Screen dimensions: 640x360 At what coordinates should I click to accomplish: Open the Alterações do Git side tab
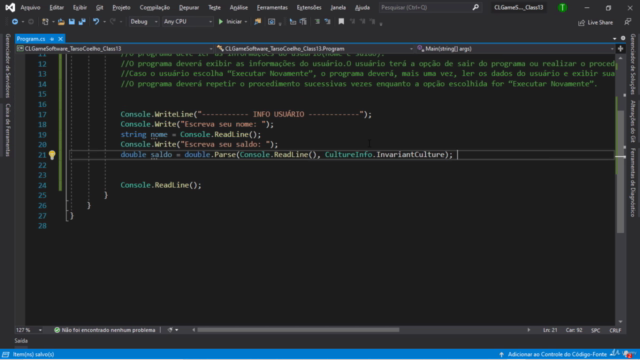point(633,121)
